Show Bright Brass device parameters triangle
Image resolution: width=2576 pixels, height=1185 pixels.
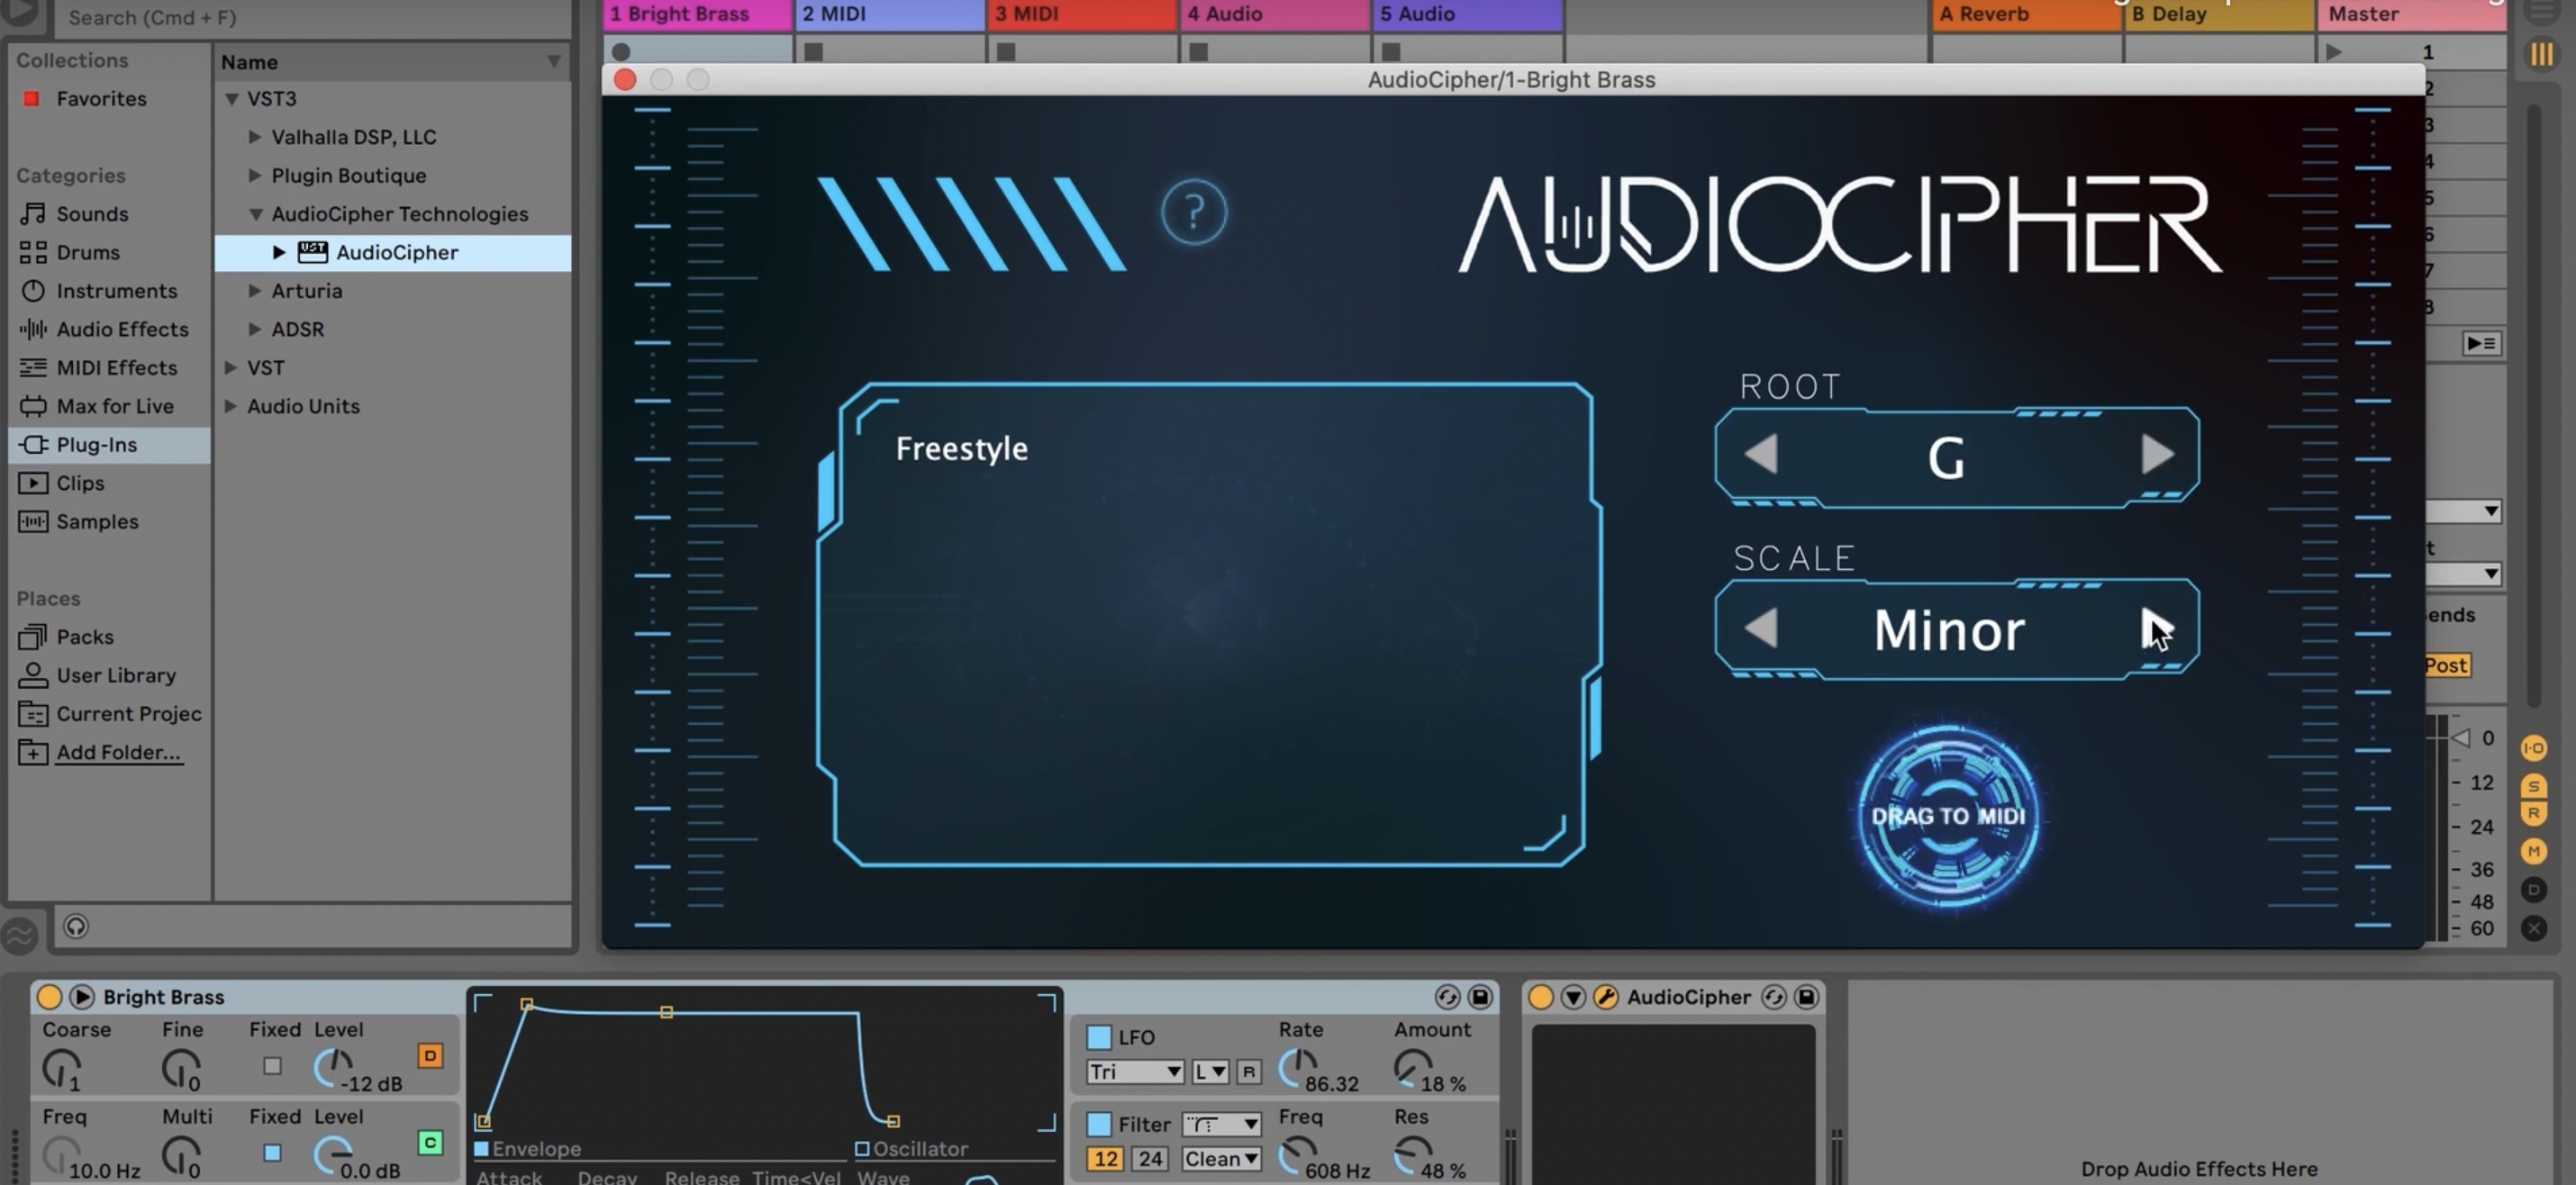82,997
